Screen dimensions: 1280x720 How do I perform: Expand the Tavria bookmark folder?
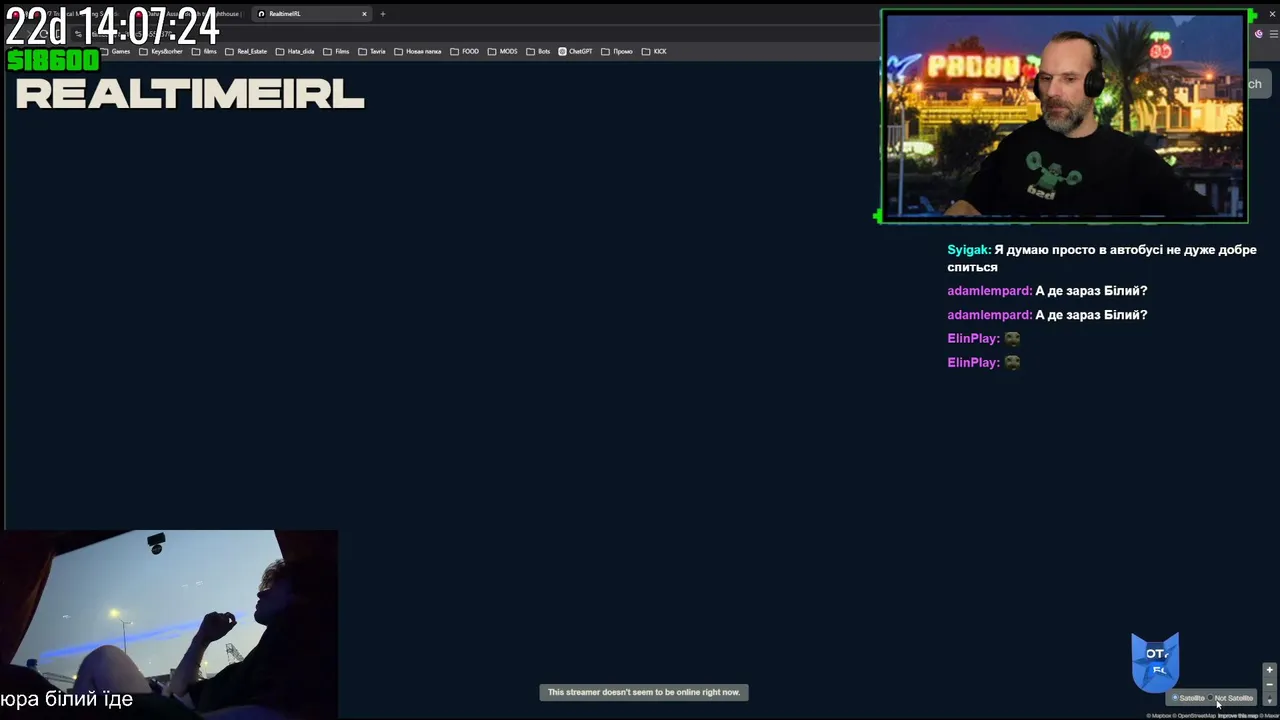371,51
